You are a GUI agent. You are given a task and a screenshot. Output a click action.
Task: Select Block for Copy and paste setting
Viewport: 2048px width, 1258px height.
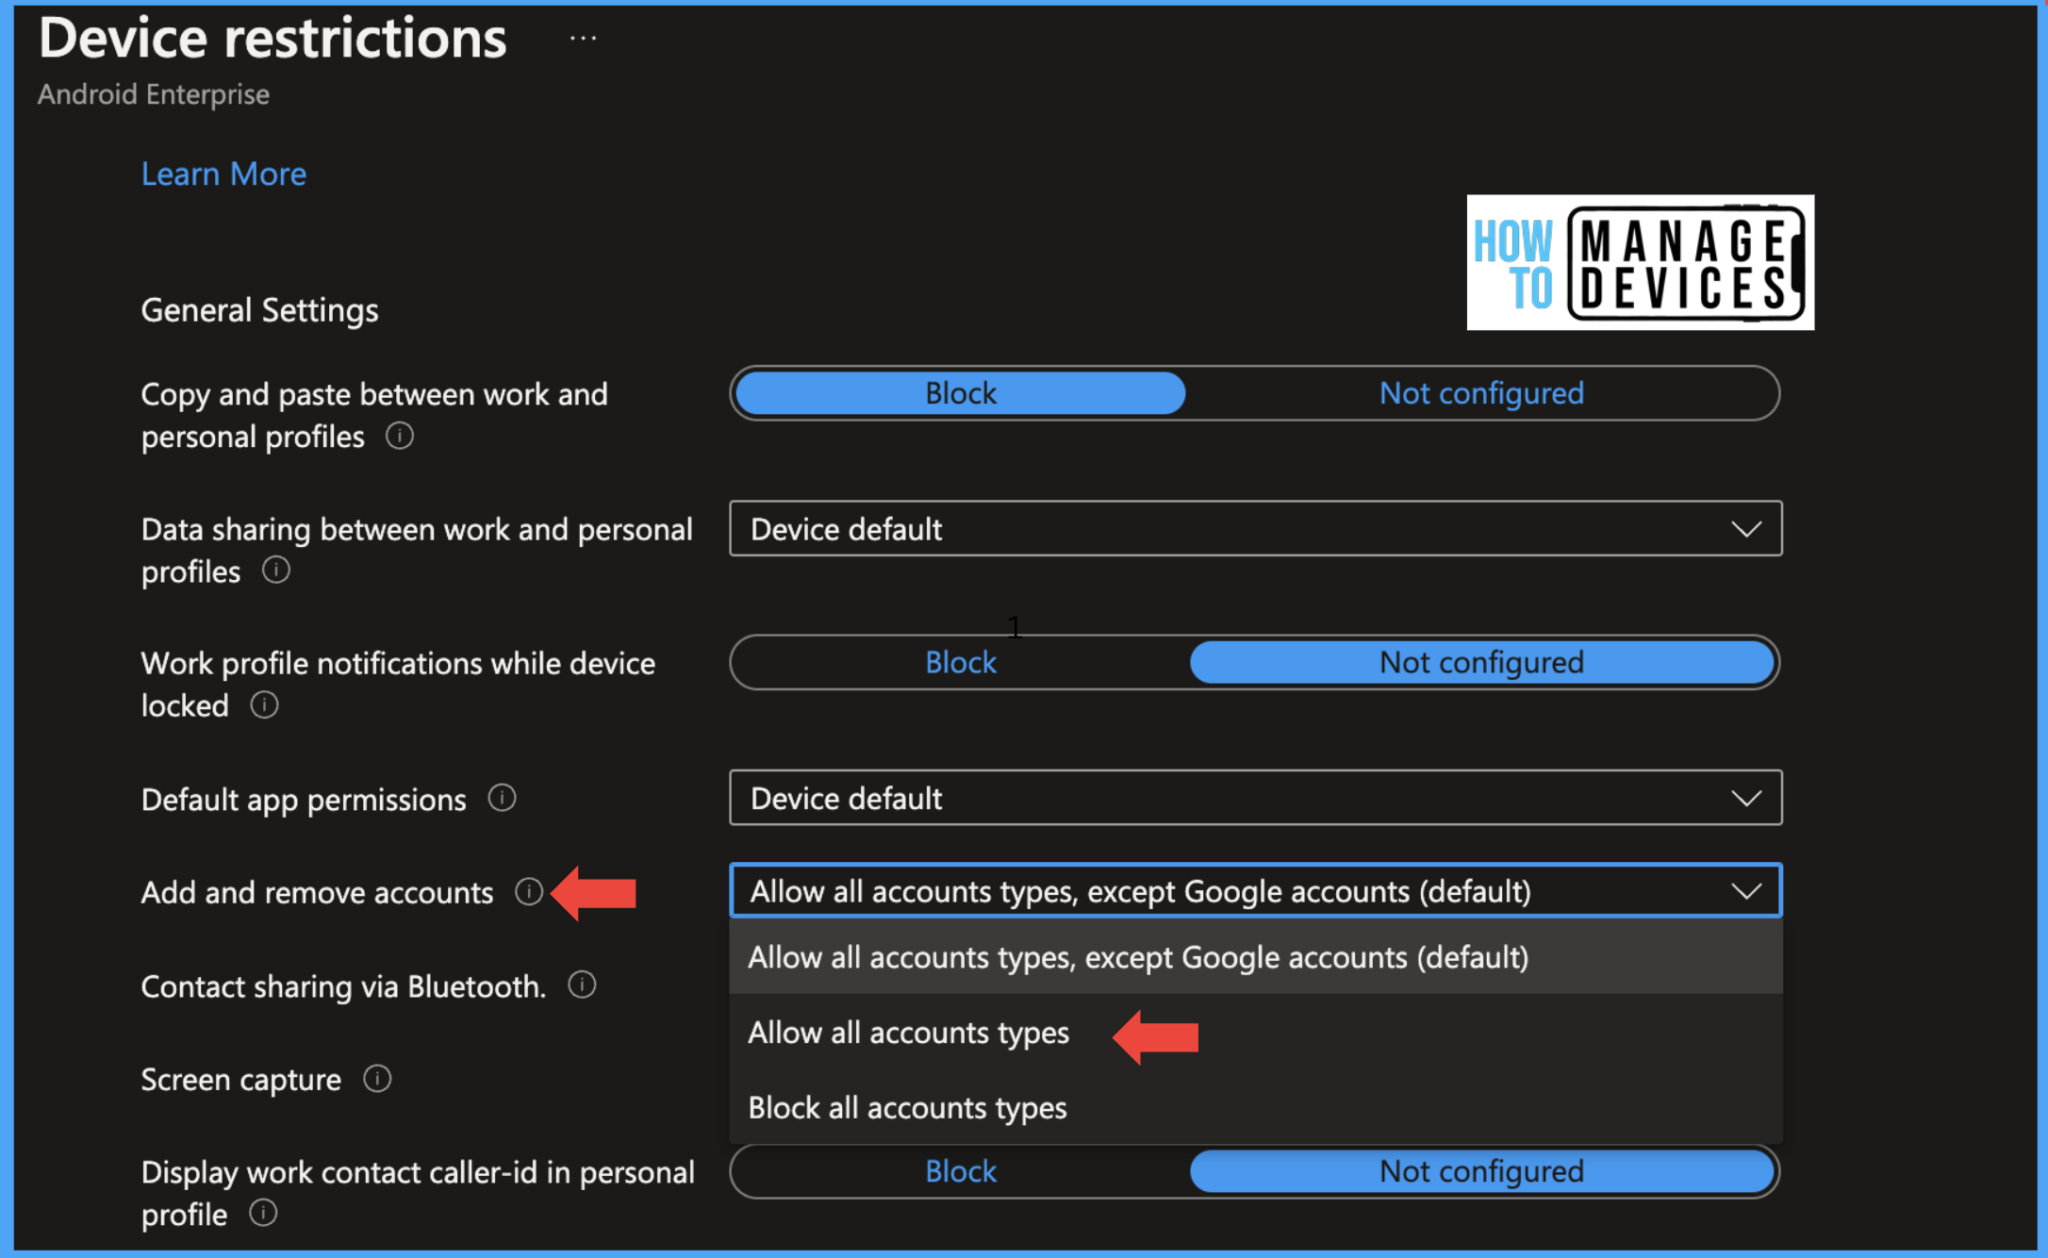point(961,393)
